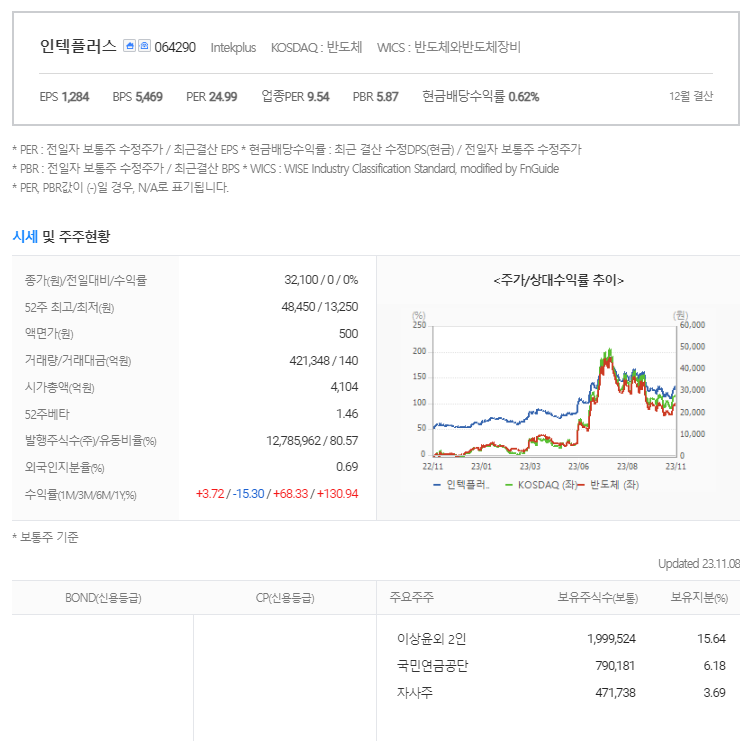The height and width of the screenshot is (741, 751).
Task: Click the red 반도체 (좌) legend entry
Action: point(608,485)
